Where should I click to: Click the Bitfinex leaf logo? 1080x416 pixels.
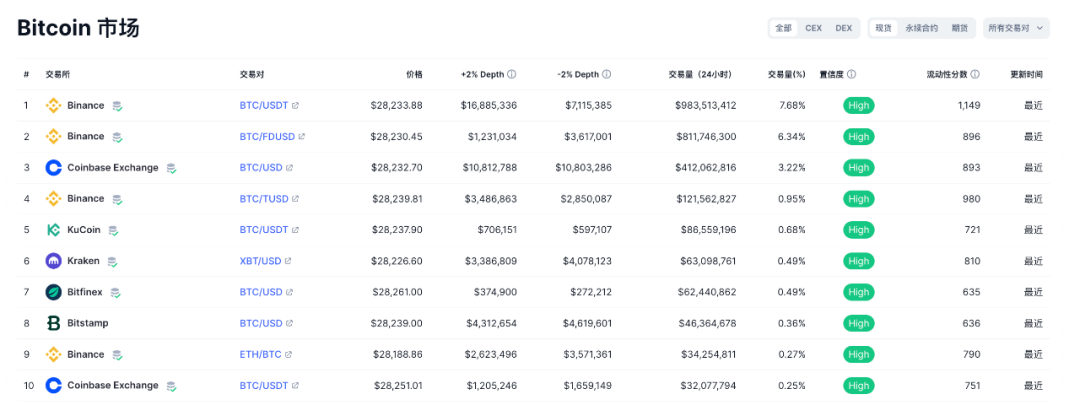click(x=54, y=292)
